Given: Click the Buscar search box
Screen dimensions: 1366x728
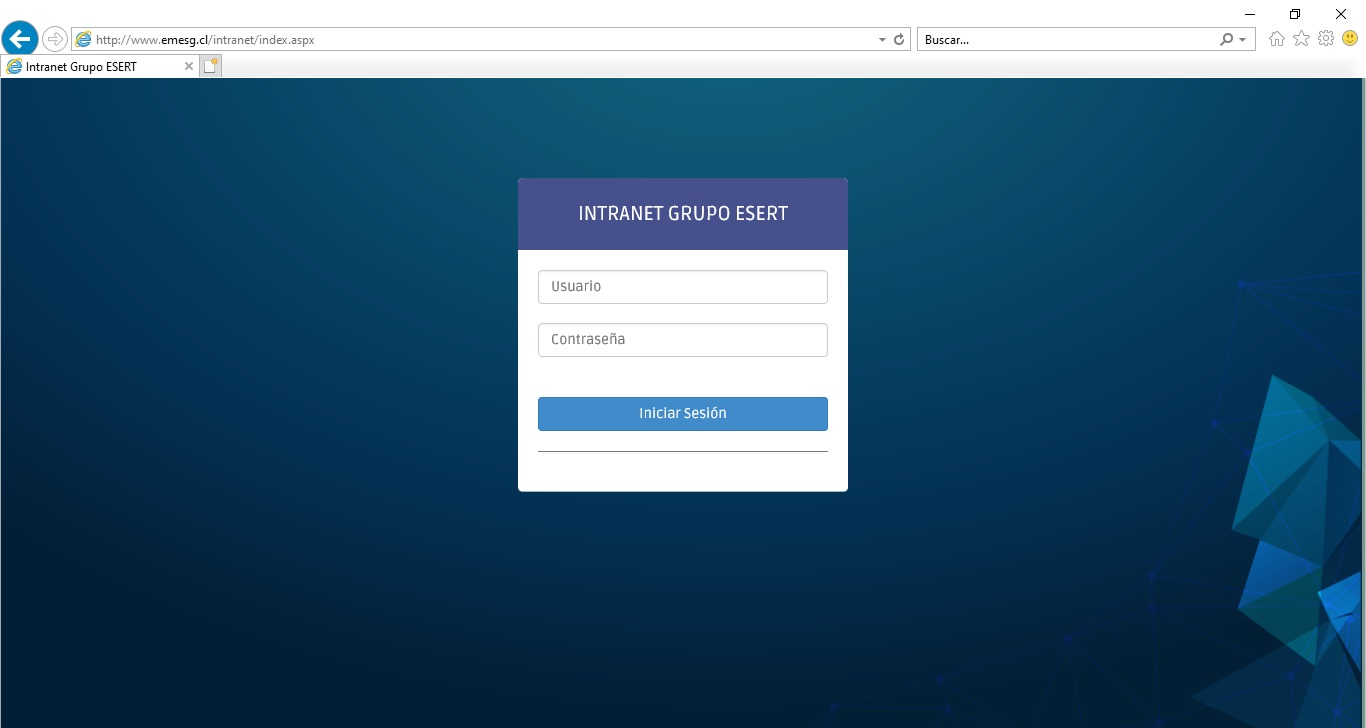Looking at the screenshot, I should tap(1065, 40).
